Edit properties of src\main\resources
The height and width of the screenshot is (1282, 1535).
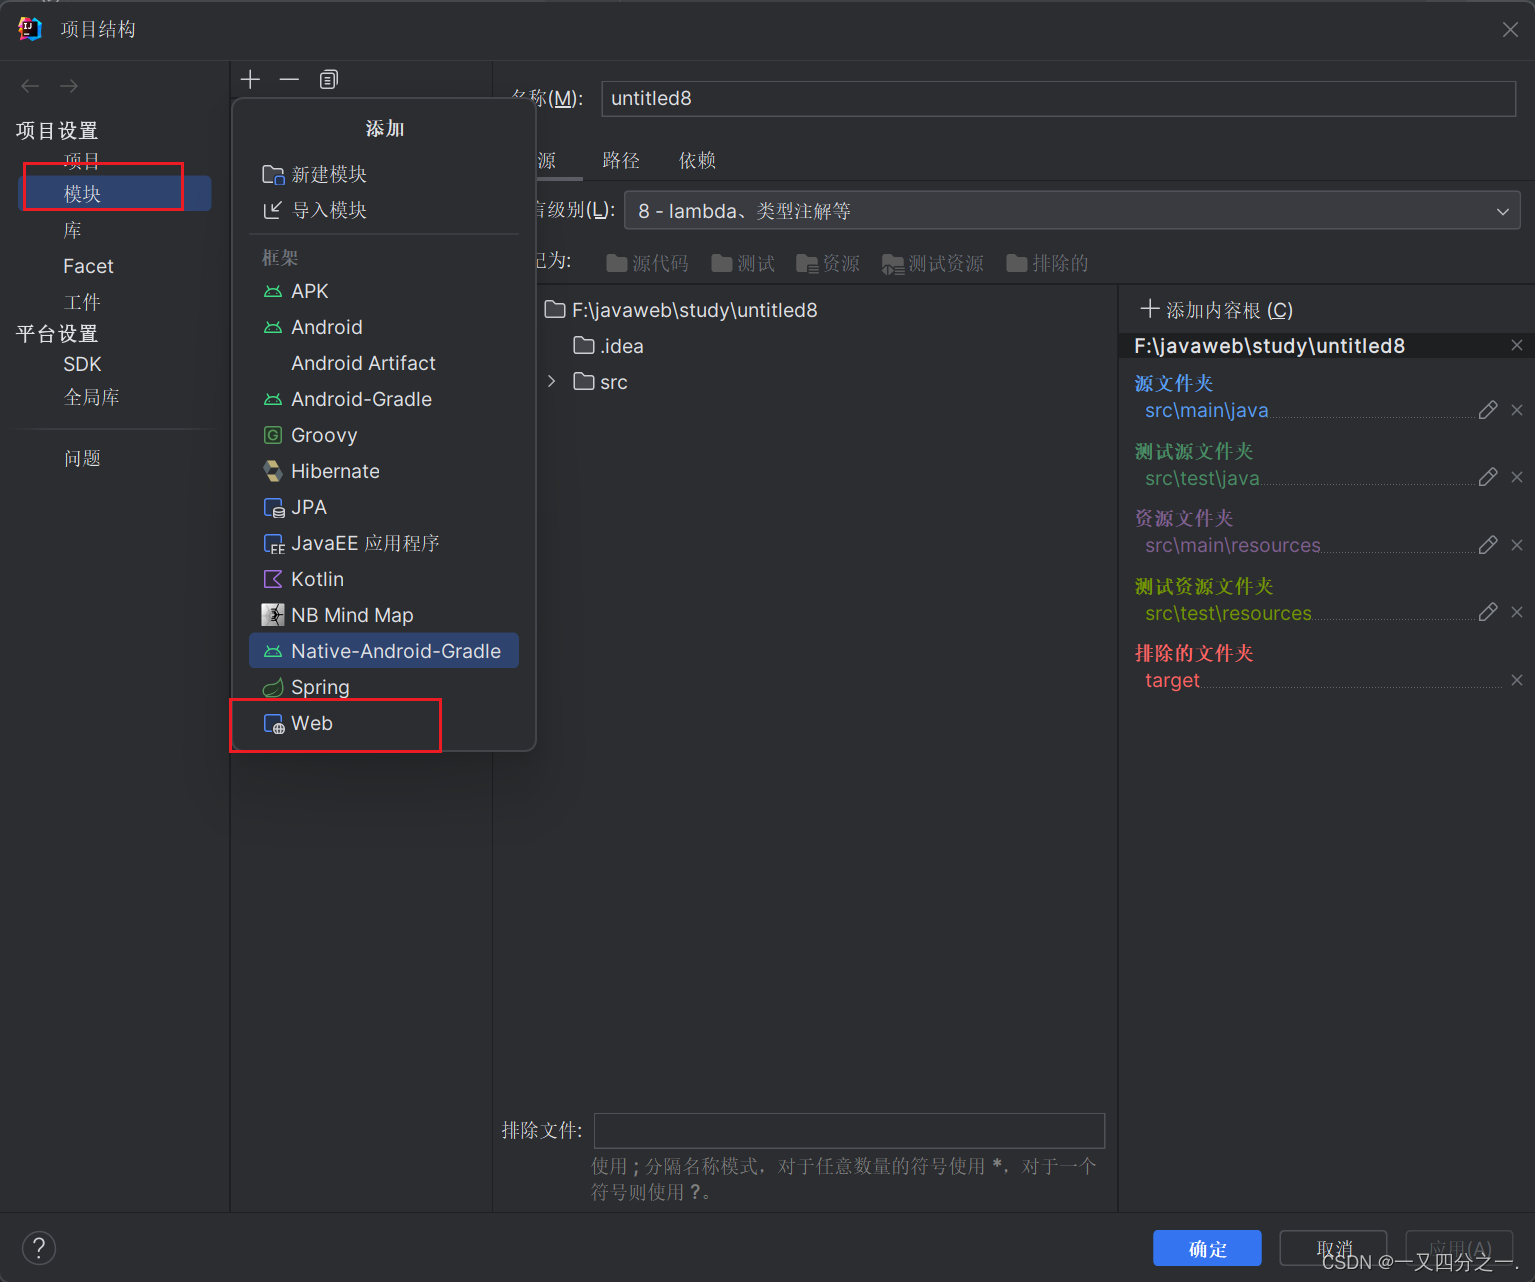[1488, 545]
